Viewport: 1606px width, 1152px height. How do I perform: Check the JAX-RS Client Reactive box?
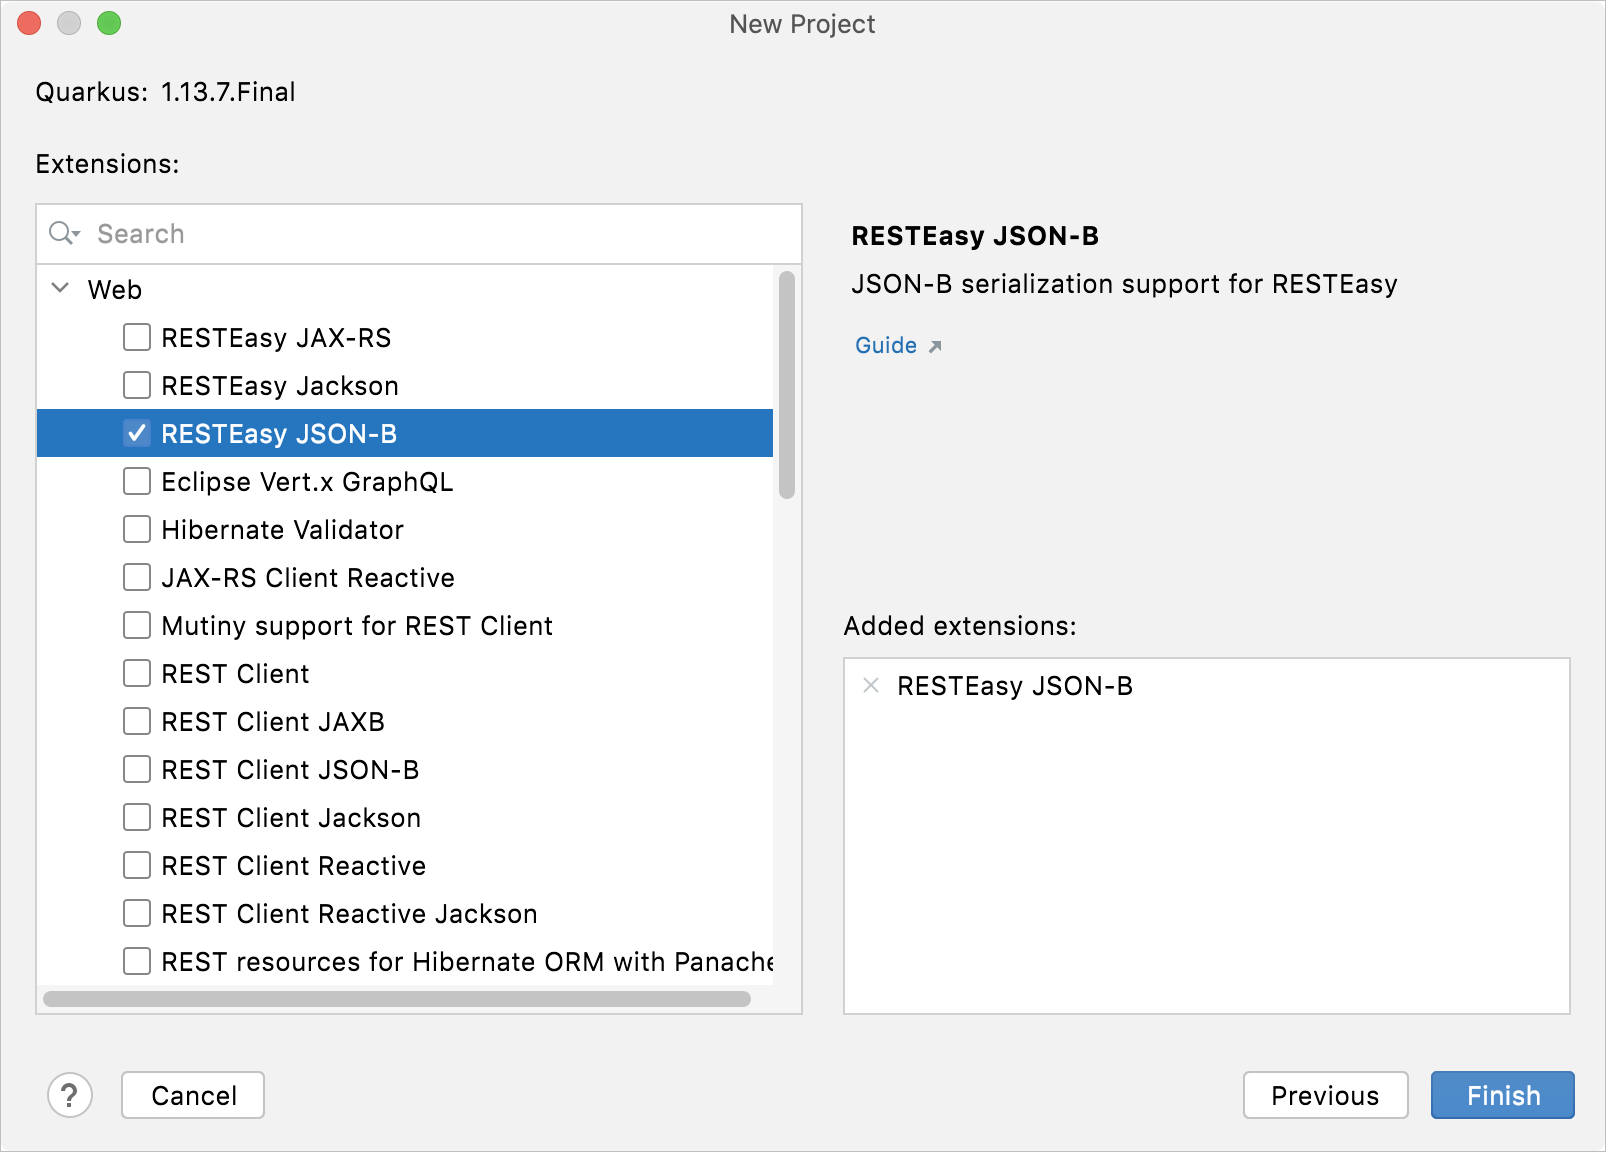(x=137, y=577)
